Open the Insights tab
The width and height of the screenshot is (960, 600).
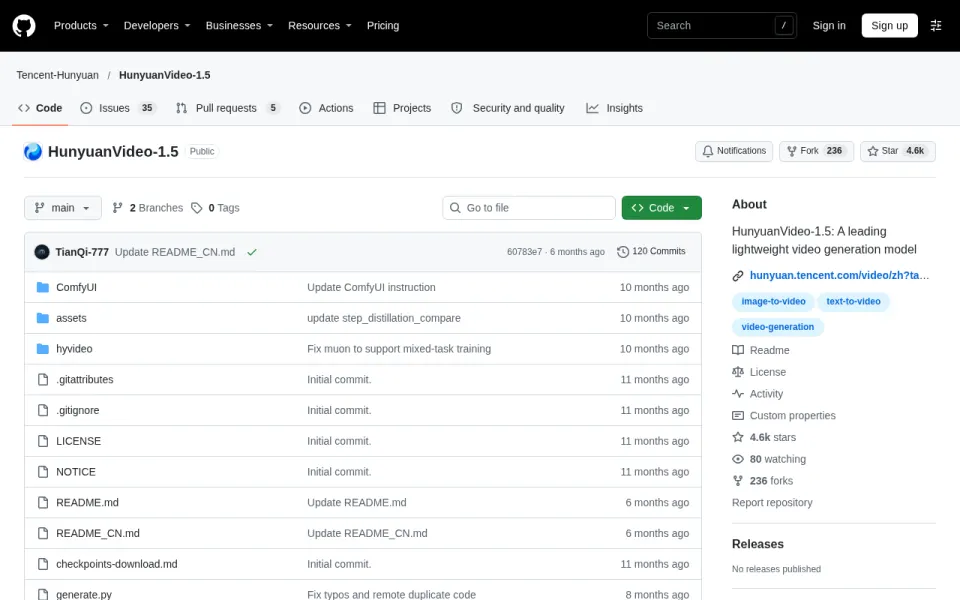[614, 108]
